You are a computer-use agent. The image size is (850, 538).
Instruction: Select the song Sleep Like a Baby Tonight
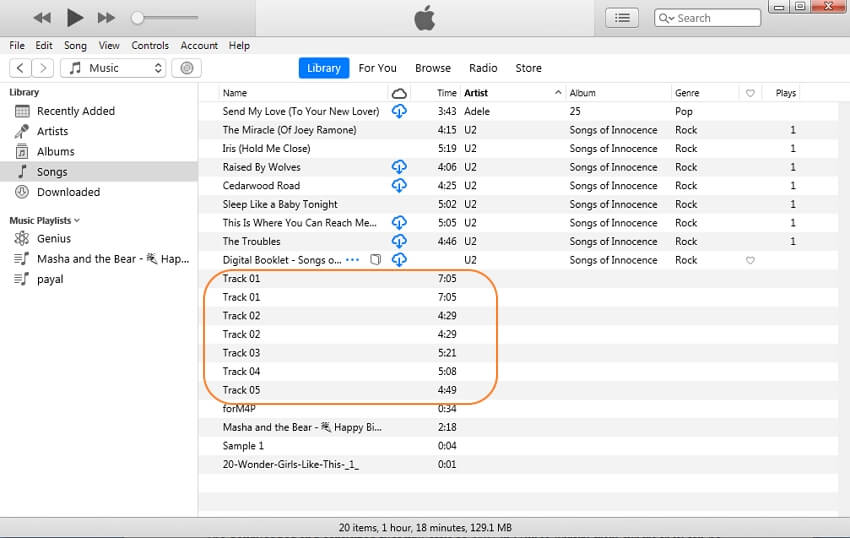tap(518, 204)
